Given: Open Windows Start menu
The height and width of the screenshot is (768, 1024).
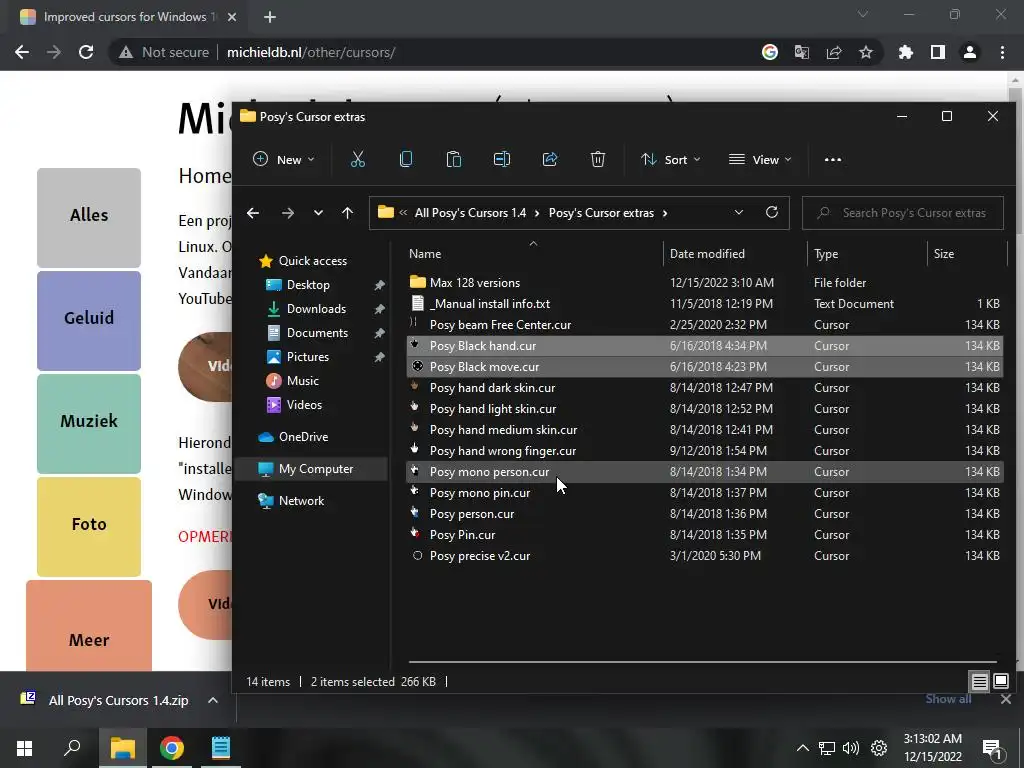Looking at the screenshot, I should coord(24,748).
